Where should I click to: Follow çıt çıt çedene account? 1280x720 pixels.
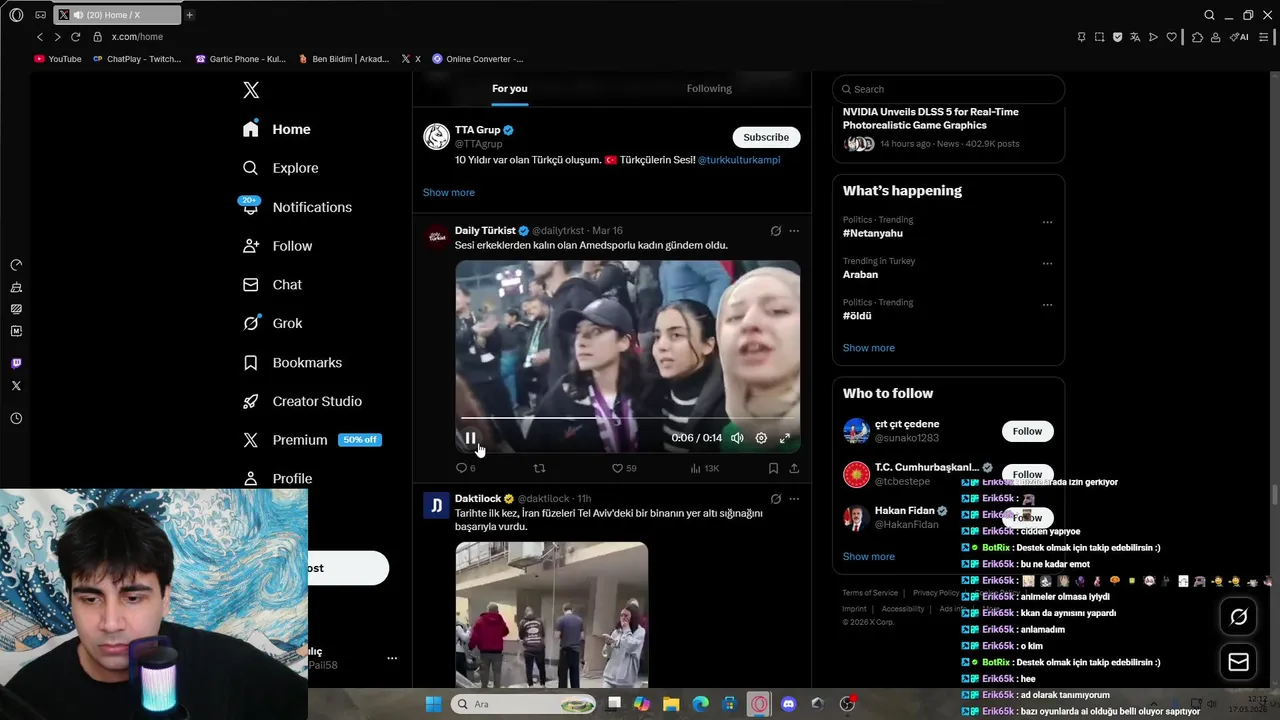click(x=1027, y=431)
